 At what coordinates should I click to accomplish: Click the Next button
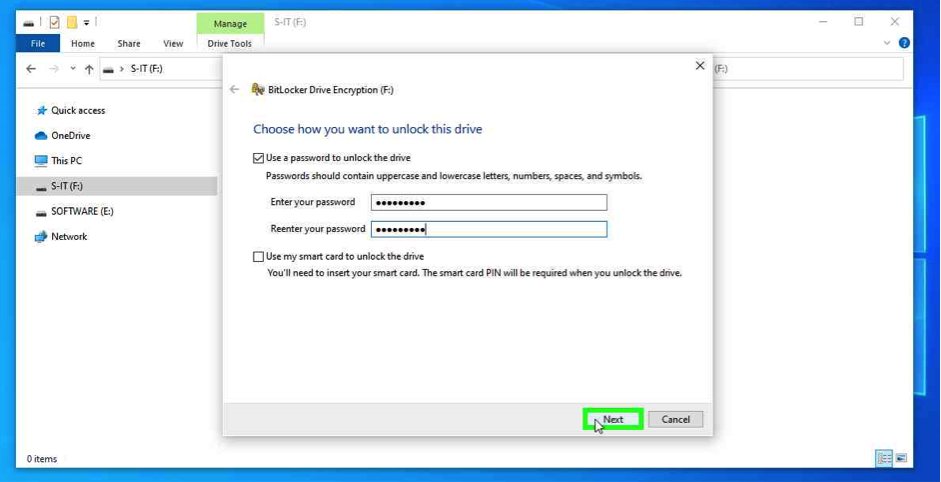[613, 420]
